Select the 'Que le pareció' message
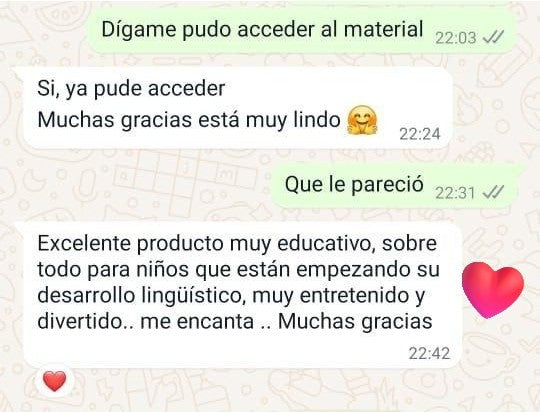This screenshot has width=540, height=412. coord(396,186)
